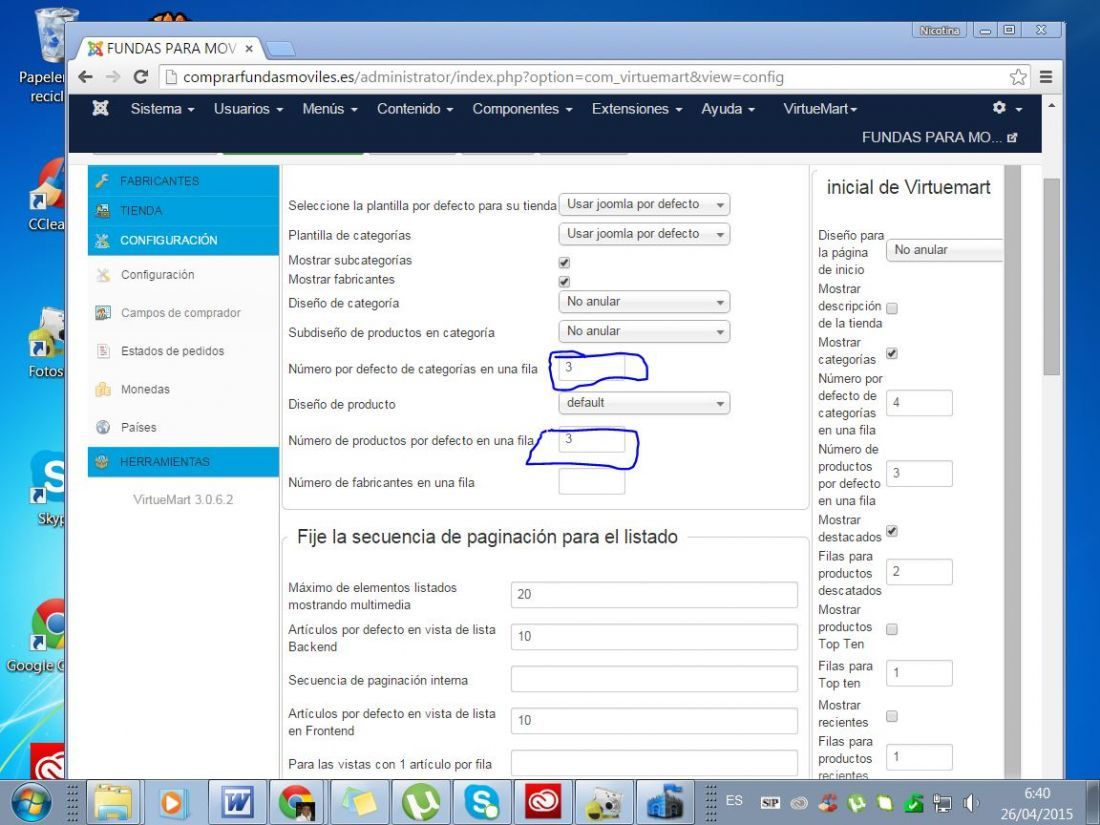Screen dimensions: 1100x825
Task: Open Chrome hamburger menu icon
Action: (1045, 76)
